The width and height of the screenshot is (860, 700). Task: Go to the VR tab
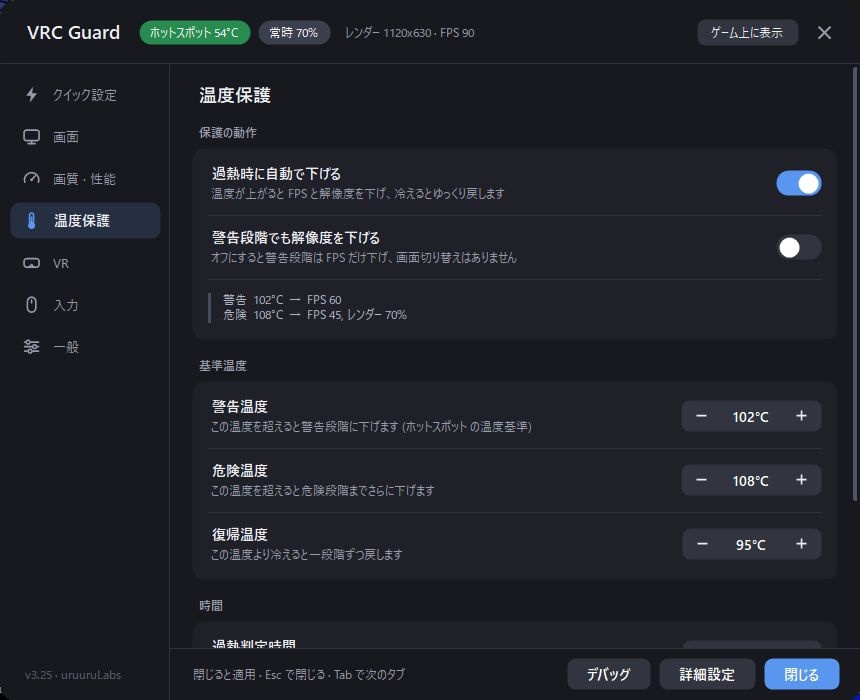[86, 263]
